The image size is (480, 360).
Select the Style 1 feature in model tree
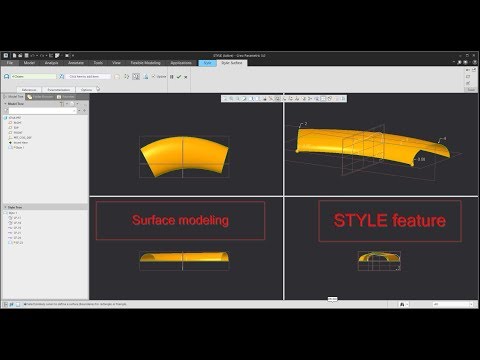[x=16, y=147]
